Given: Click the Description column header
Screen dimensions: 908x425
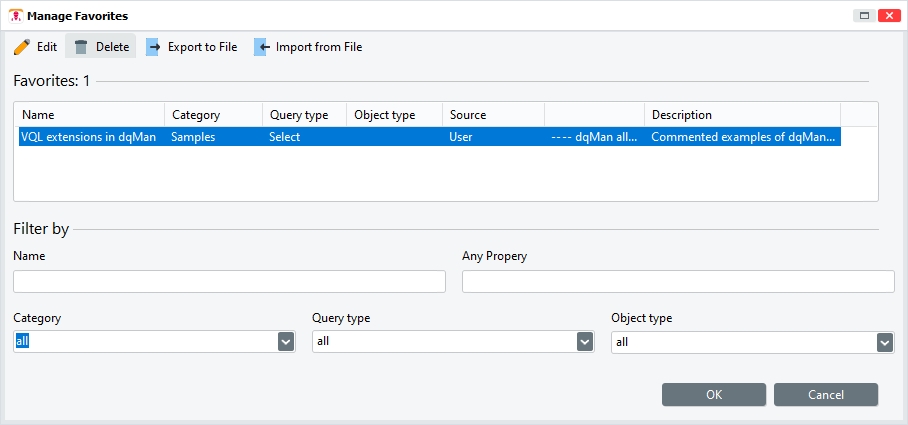Looking at the screenshot, I should [x=741, y=115].
